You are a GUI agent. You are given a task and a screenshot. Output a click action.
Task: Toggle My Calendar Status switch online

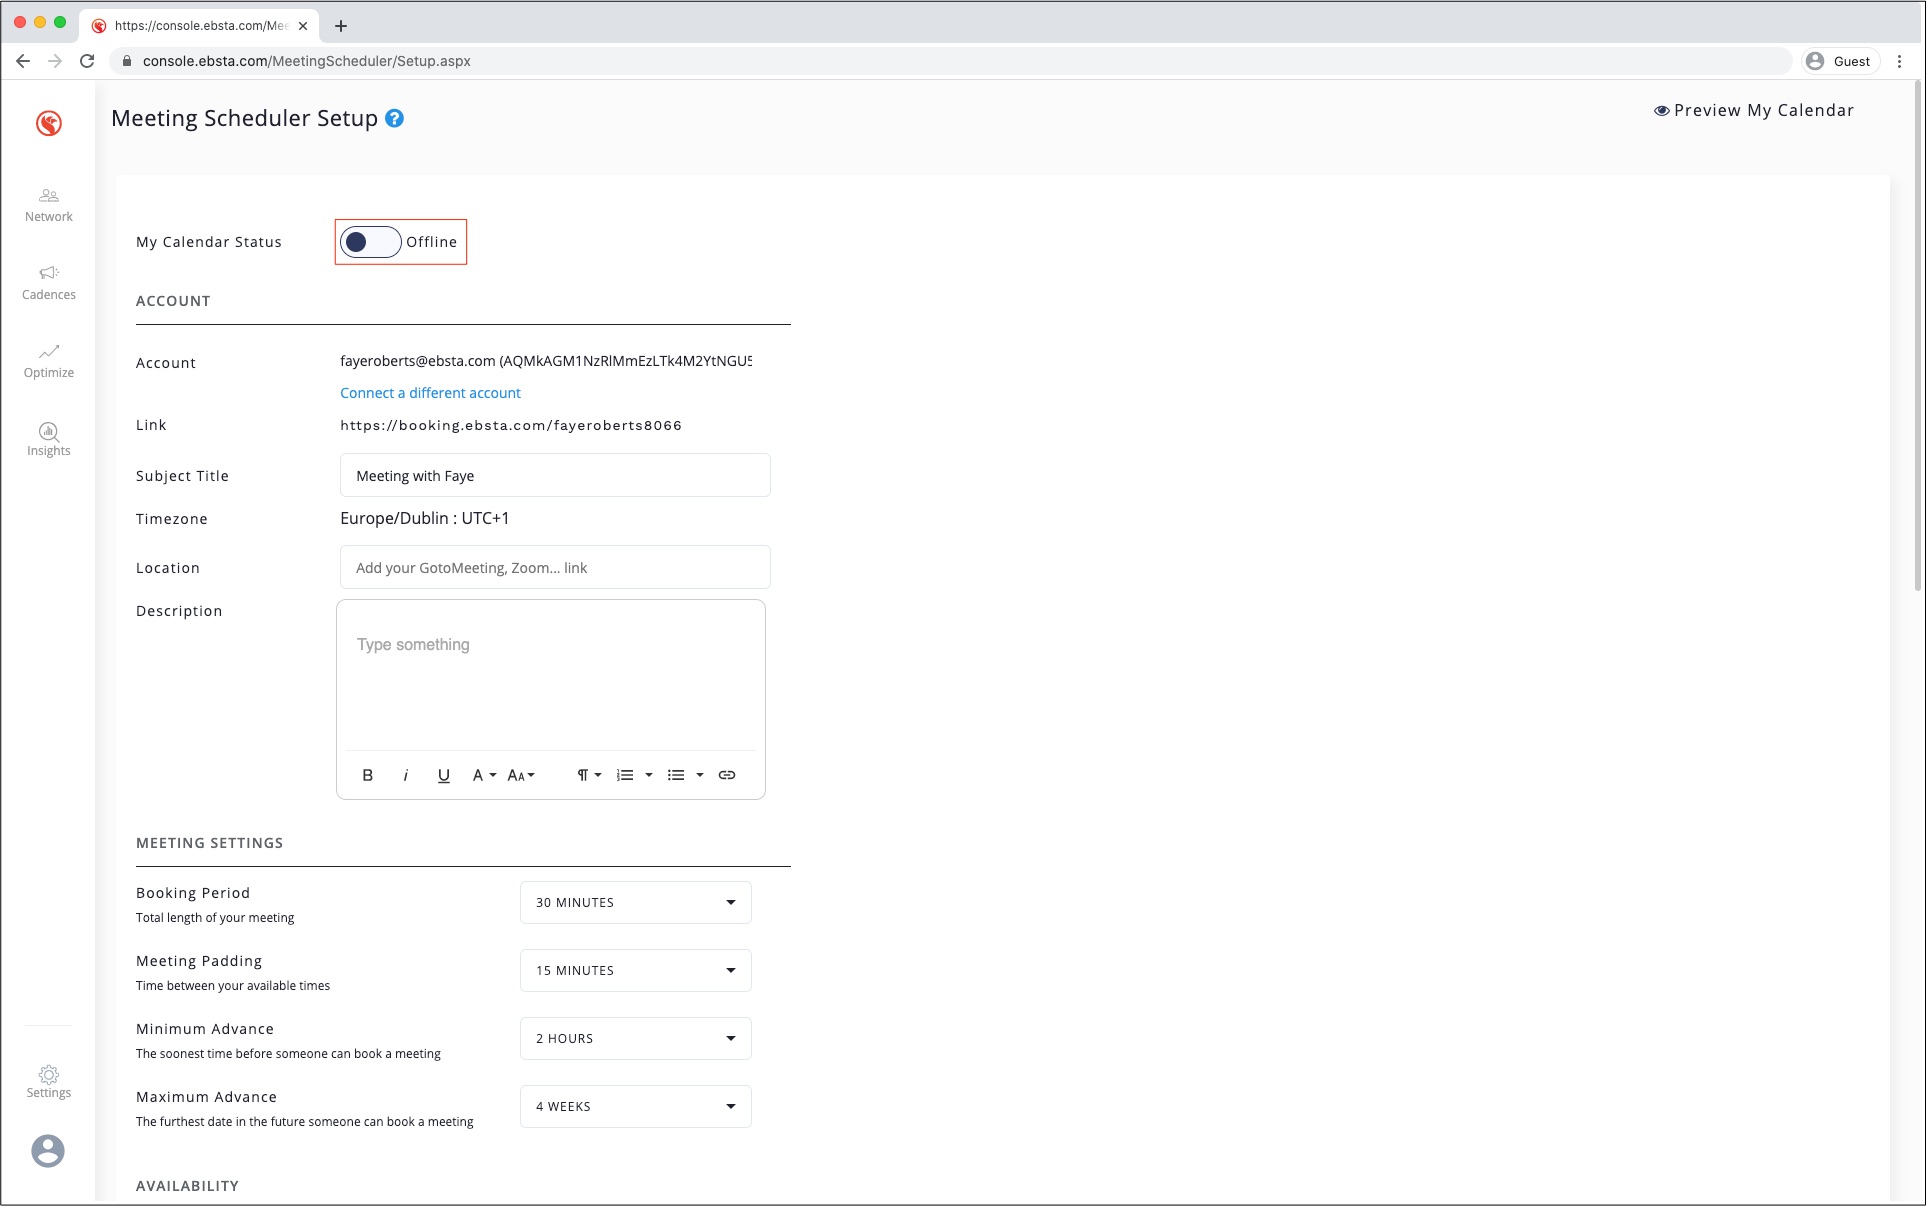370,242
